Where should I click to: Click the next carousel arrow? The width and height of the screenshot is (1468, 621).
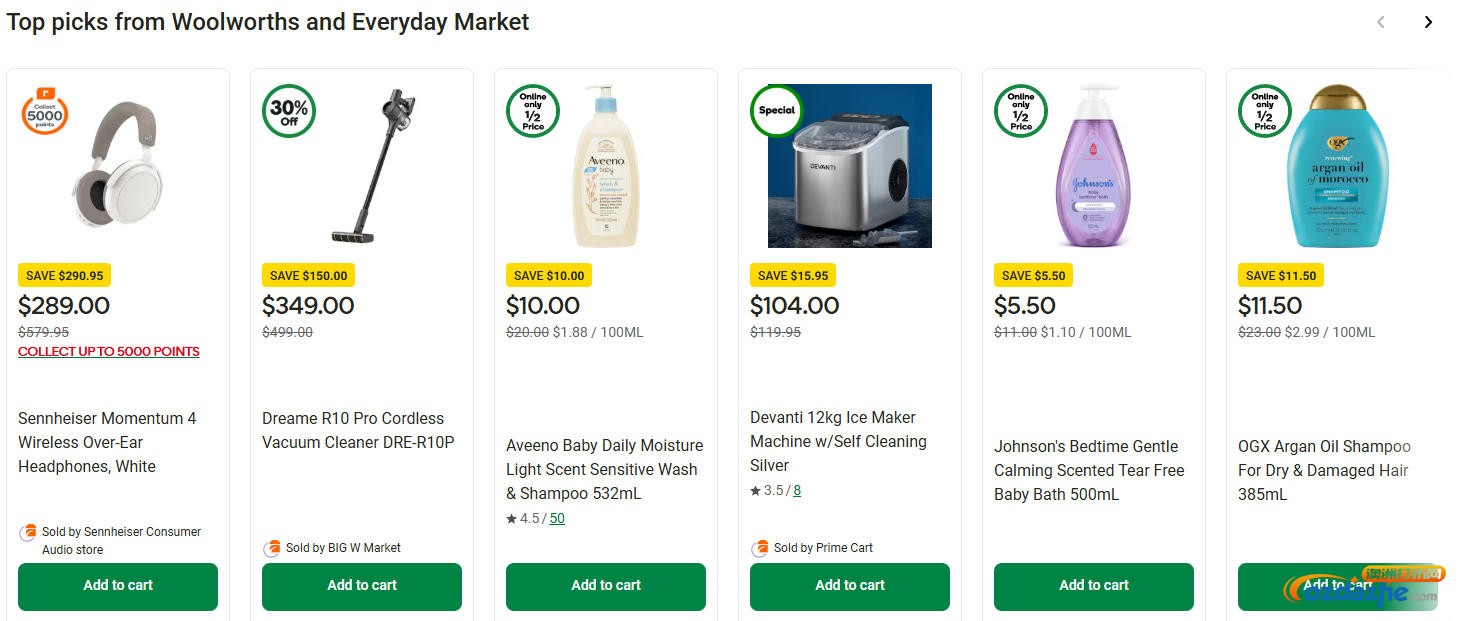click(1428, 22)
